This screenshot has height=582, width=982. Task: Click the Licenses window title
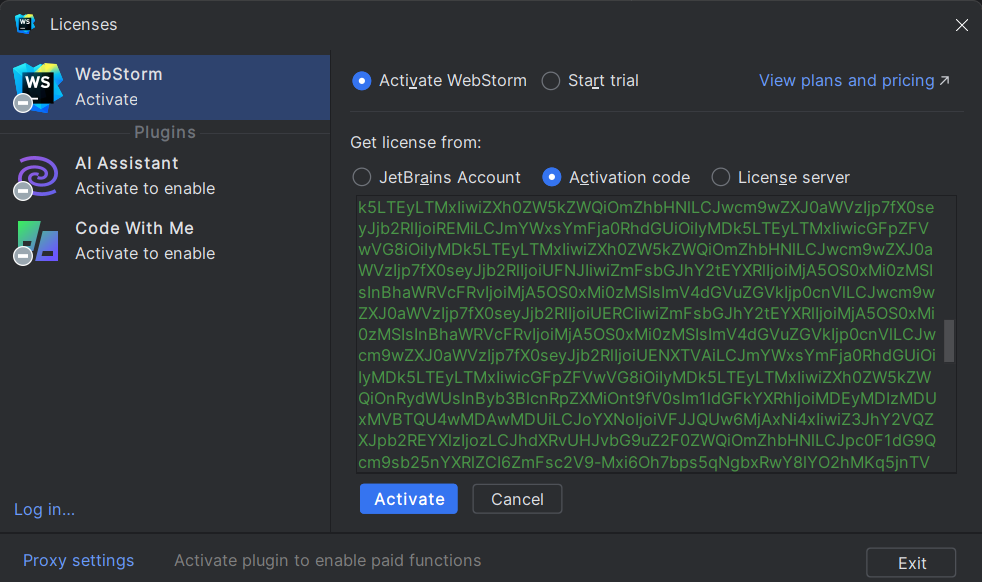tap(84, 24)
